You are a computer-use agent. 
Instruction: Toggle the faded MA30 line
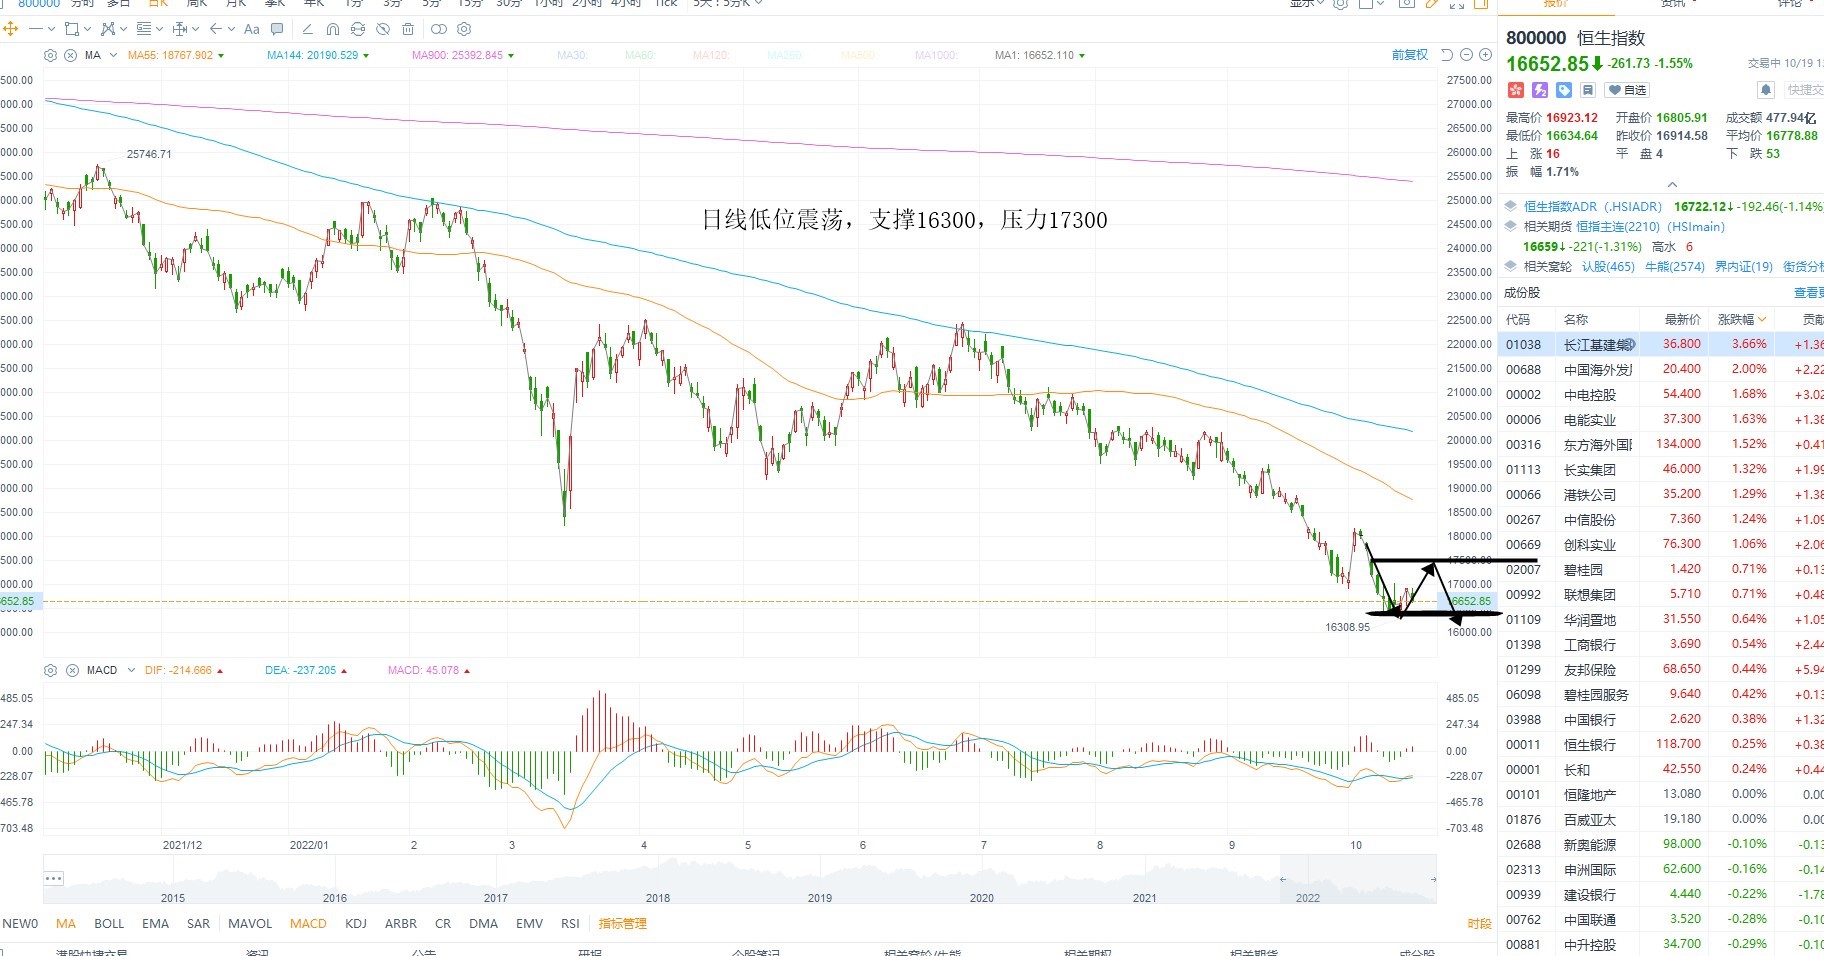pyautogui.click(x=572, y=55)
